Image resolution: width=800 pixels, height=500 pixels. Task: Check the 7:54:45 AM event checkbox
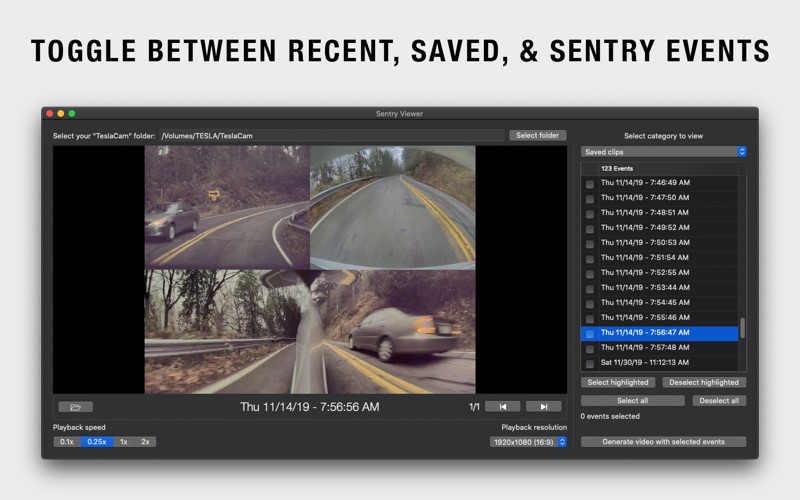pos(590,304)
